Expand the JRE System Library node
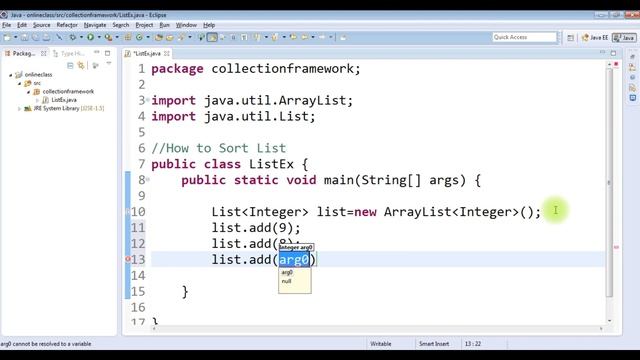 click(19, 109)
